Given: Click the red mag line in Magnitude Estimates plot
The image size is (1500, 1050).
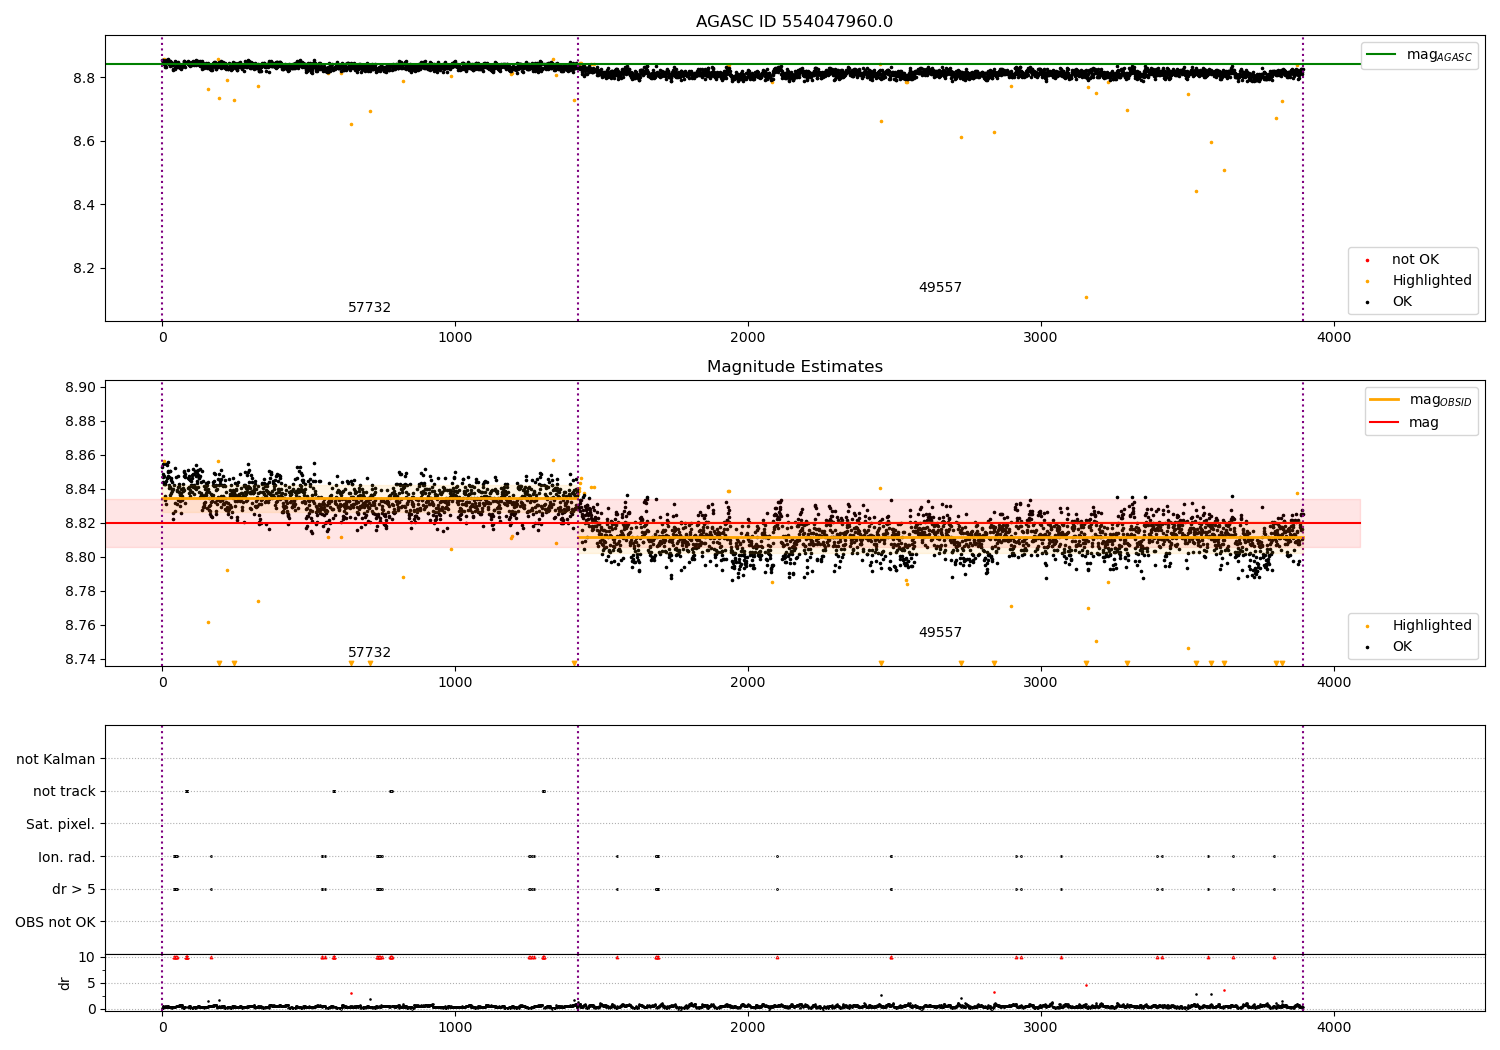Looking at the screenshot, I should [x=733, y=523].
